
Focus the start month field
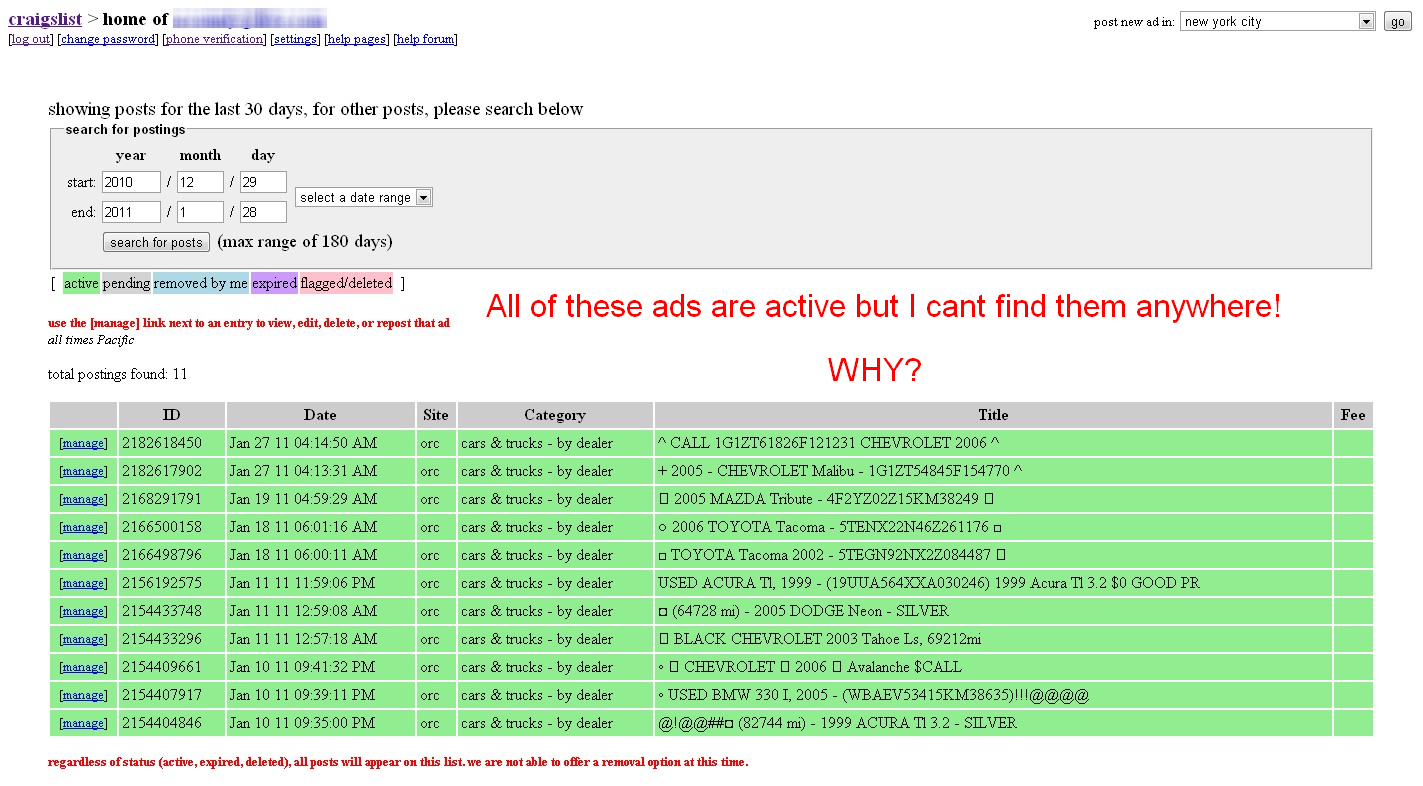(x=200, y=182)
